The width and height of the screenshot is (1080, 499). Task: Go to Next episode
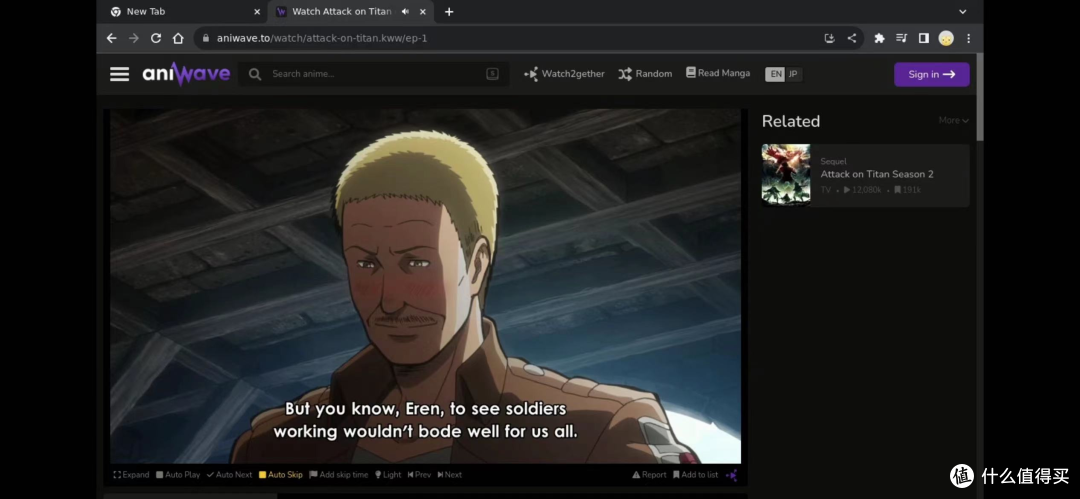click(449, 475)
